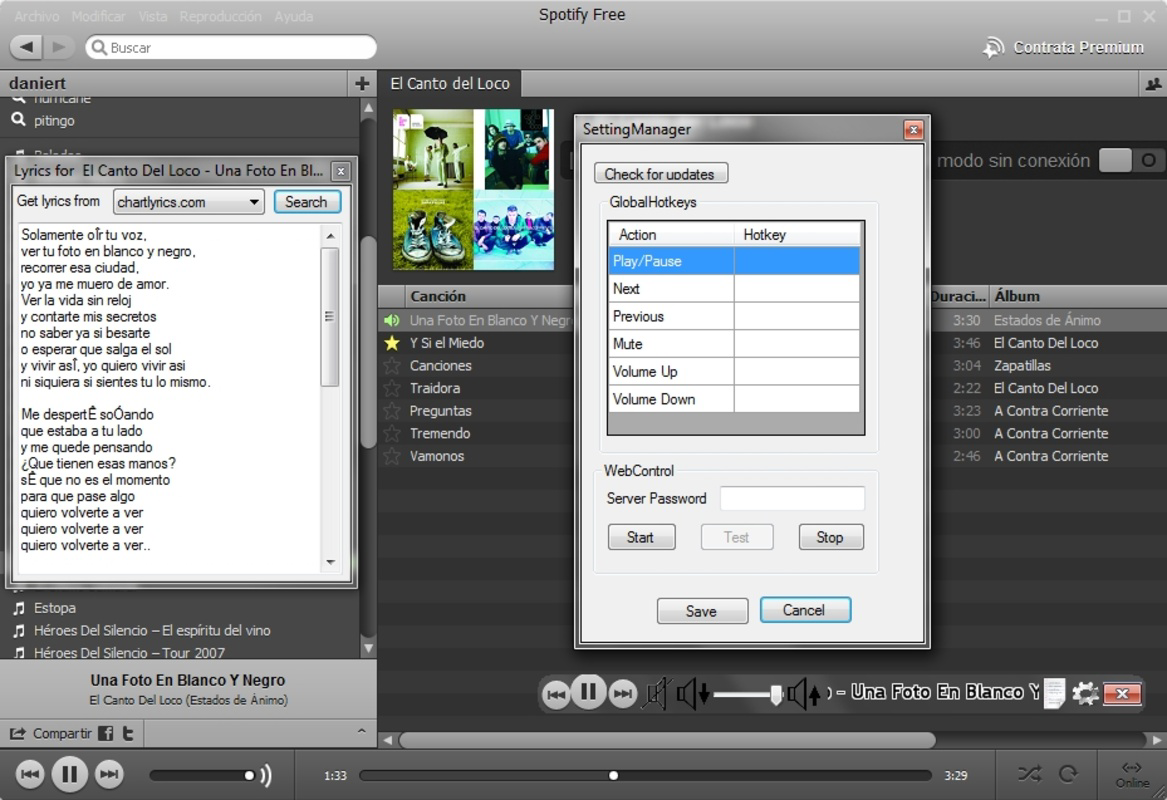Open settings with the gear icon
Image resolution: width=1167 pixels, height=800 pixels.
(x=1085, y=694)
